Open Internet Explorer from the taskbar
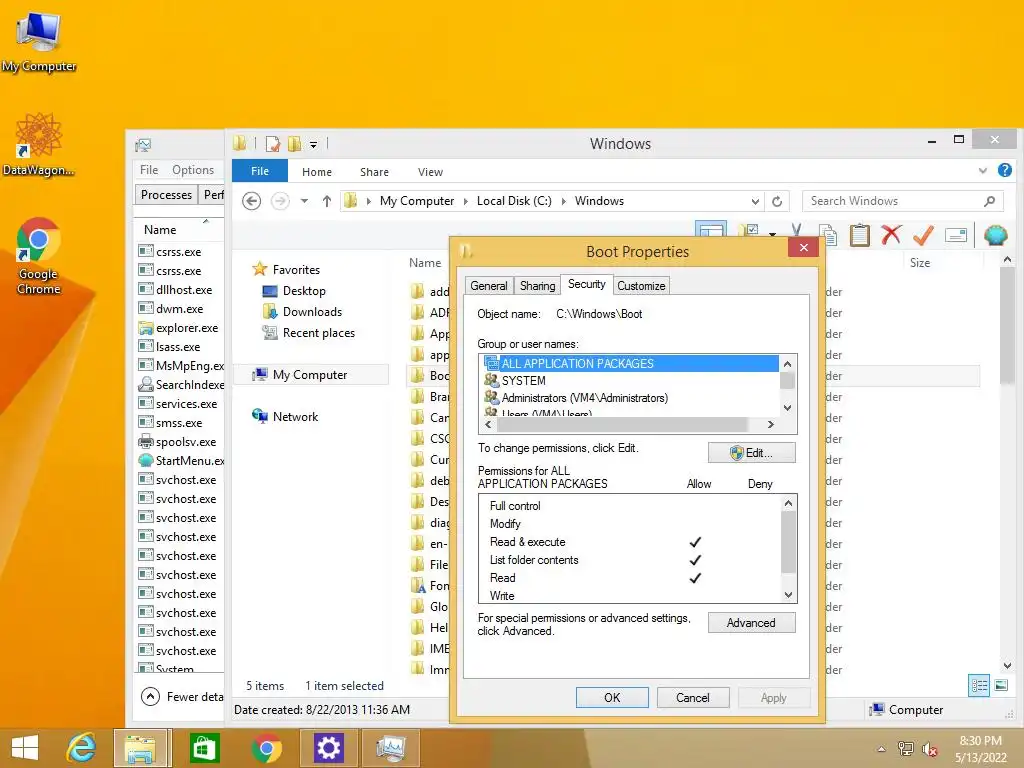This screenshot has width=1024, height=768. point(81,748)
